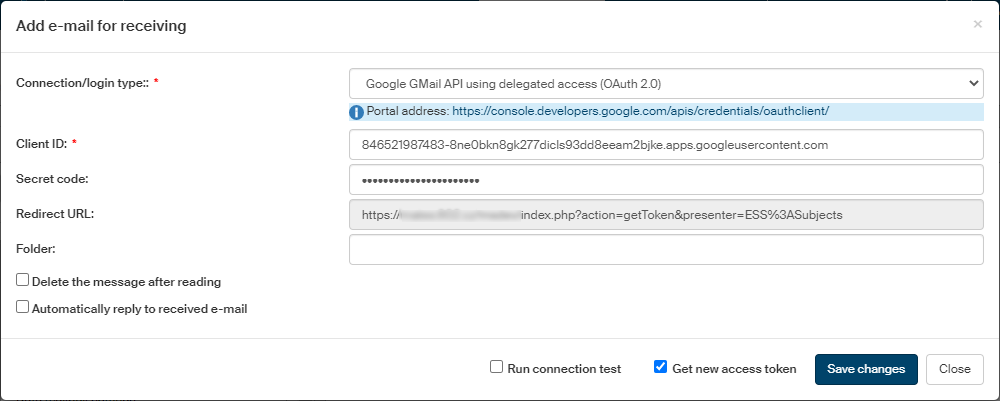Select the greyed Redirect URL field

666,214
